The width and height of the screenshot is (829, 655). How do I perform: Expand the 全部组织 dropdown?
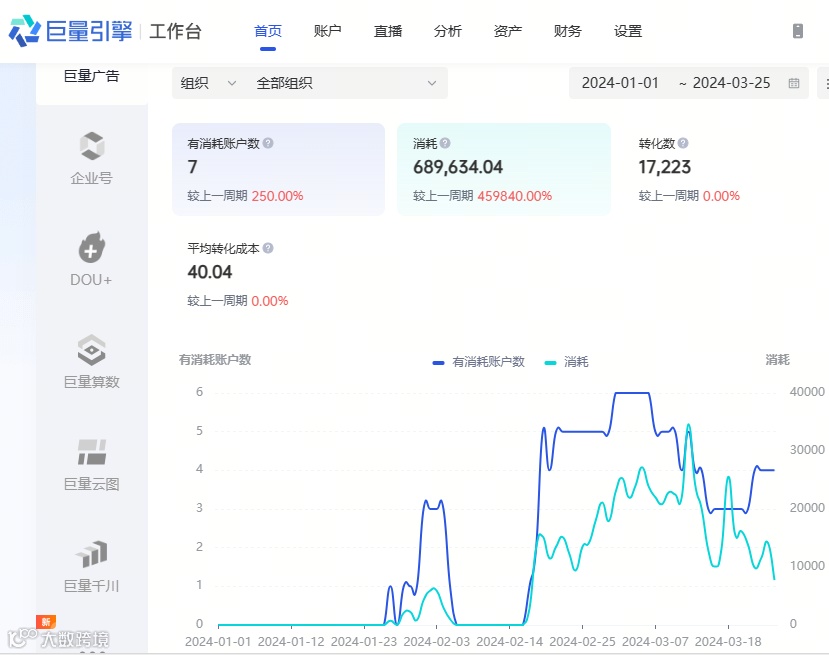tap(347, 83)
